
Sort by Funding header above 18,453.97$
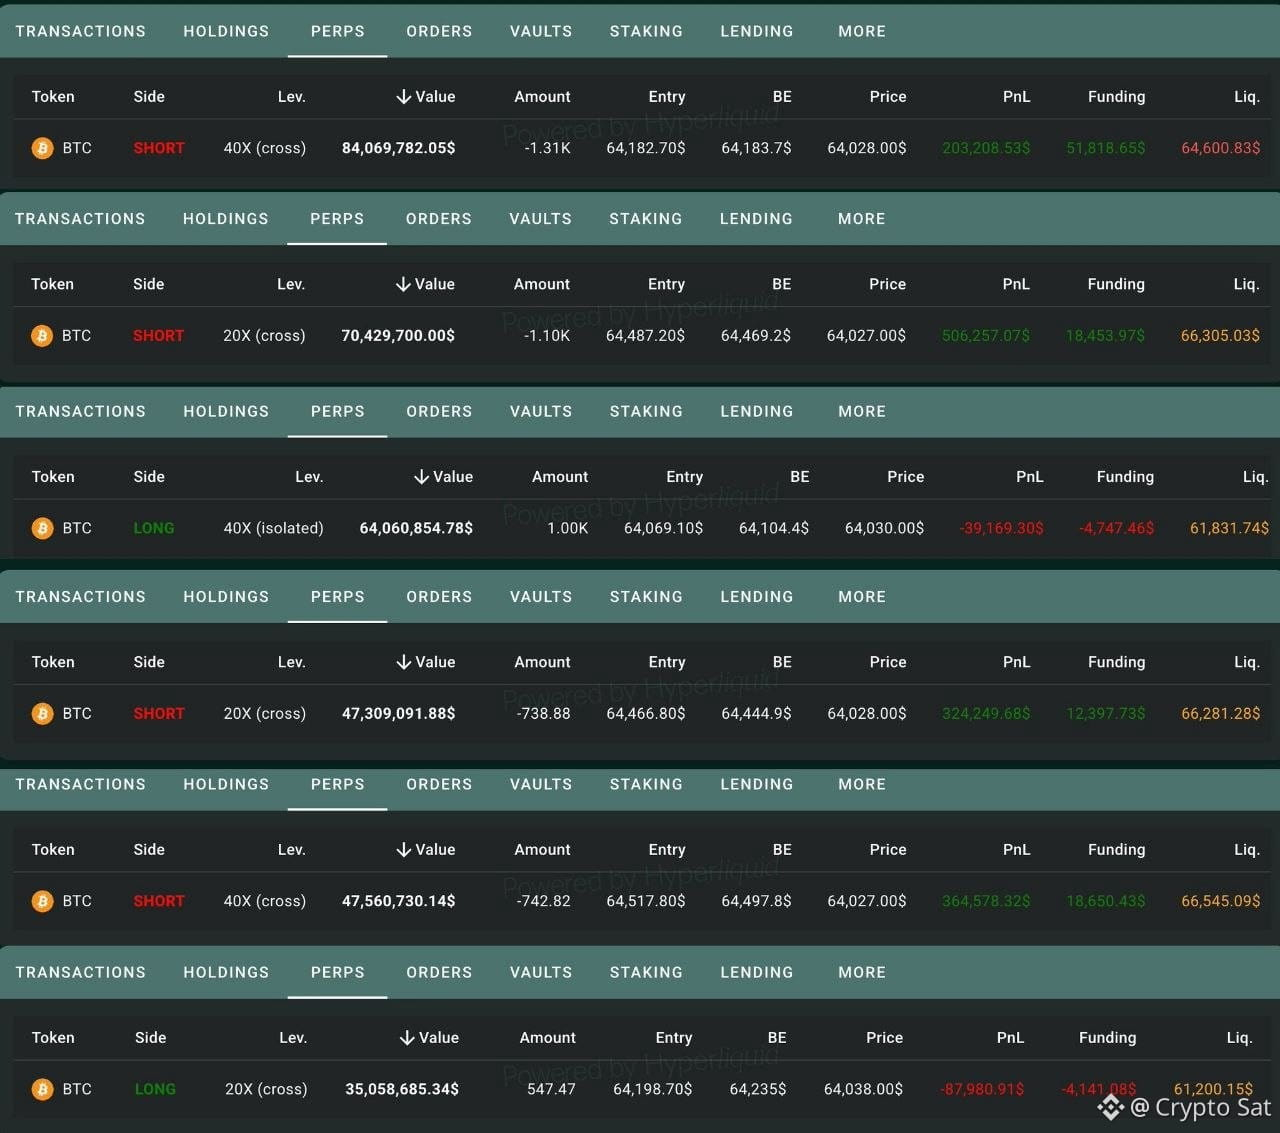1116,285
